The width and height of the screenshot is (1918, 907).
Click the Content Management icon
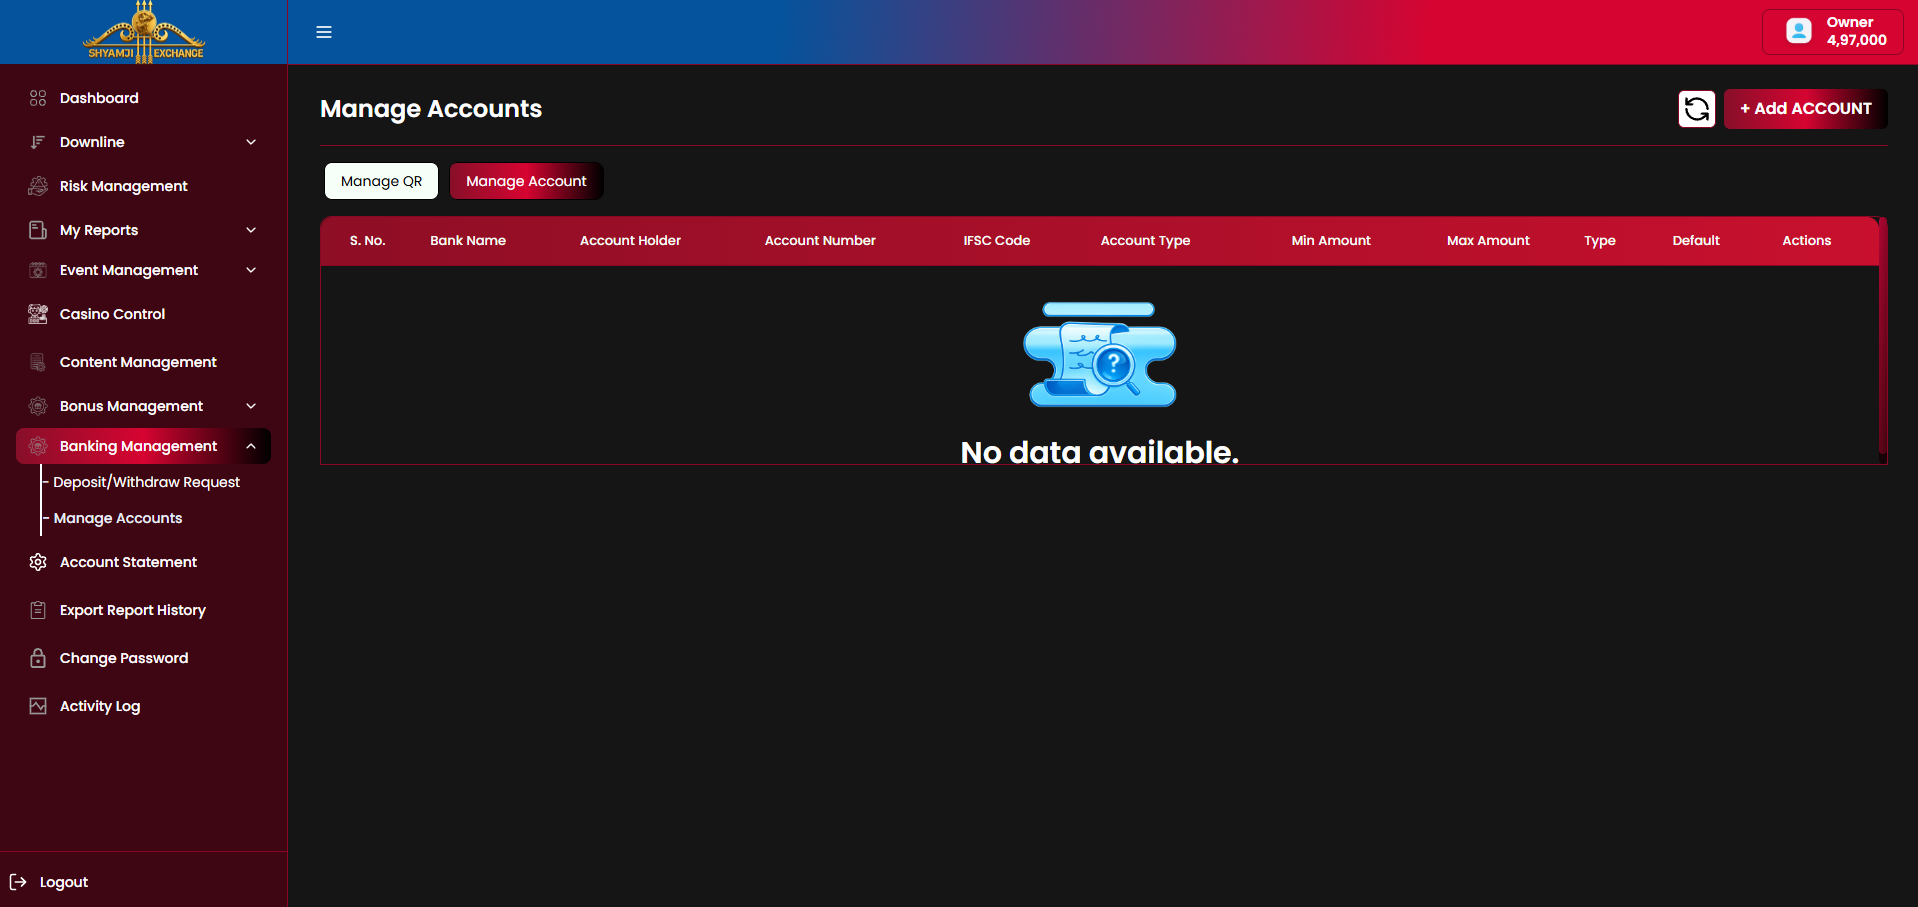38,362
